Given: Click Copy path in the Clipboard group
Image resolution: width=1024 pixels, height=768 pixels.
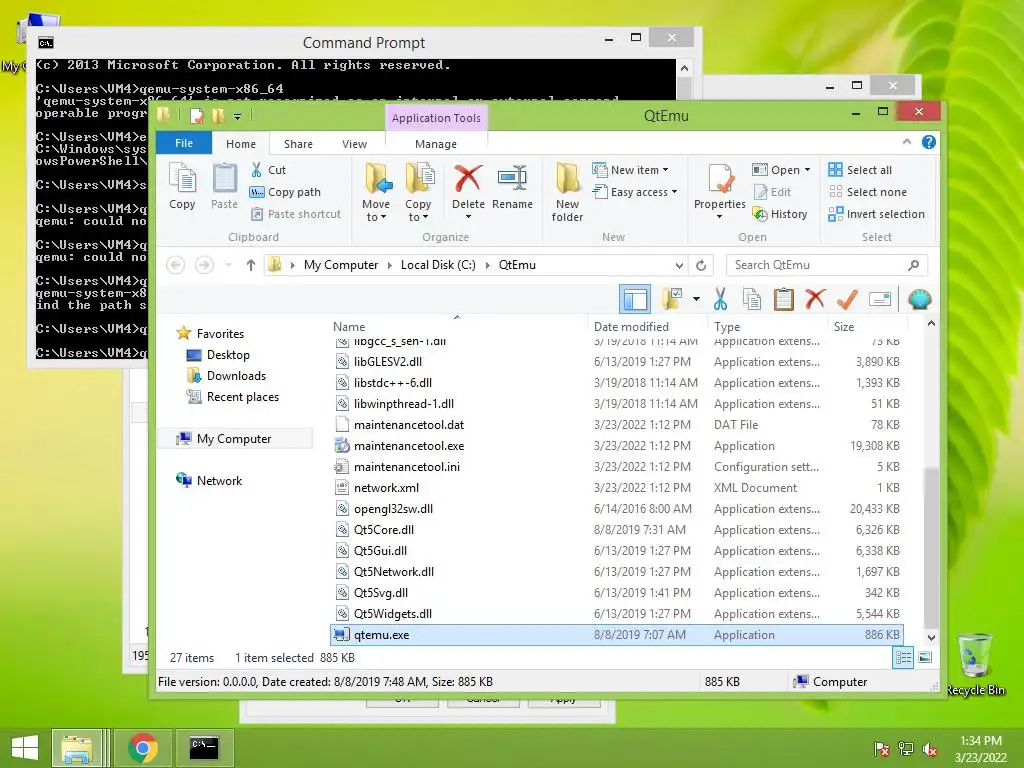Looking at the screenshot, I should [285, 192].
